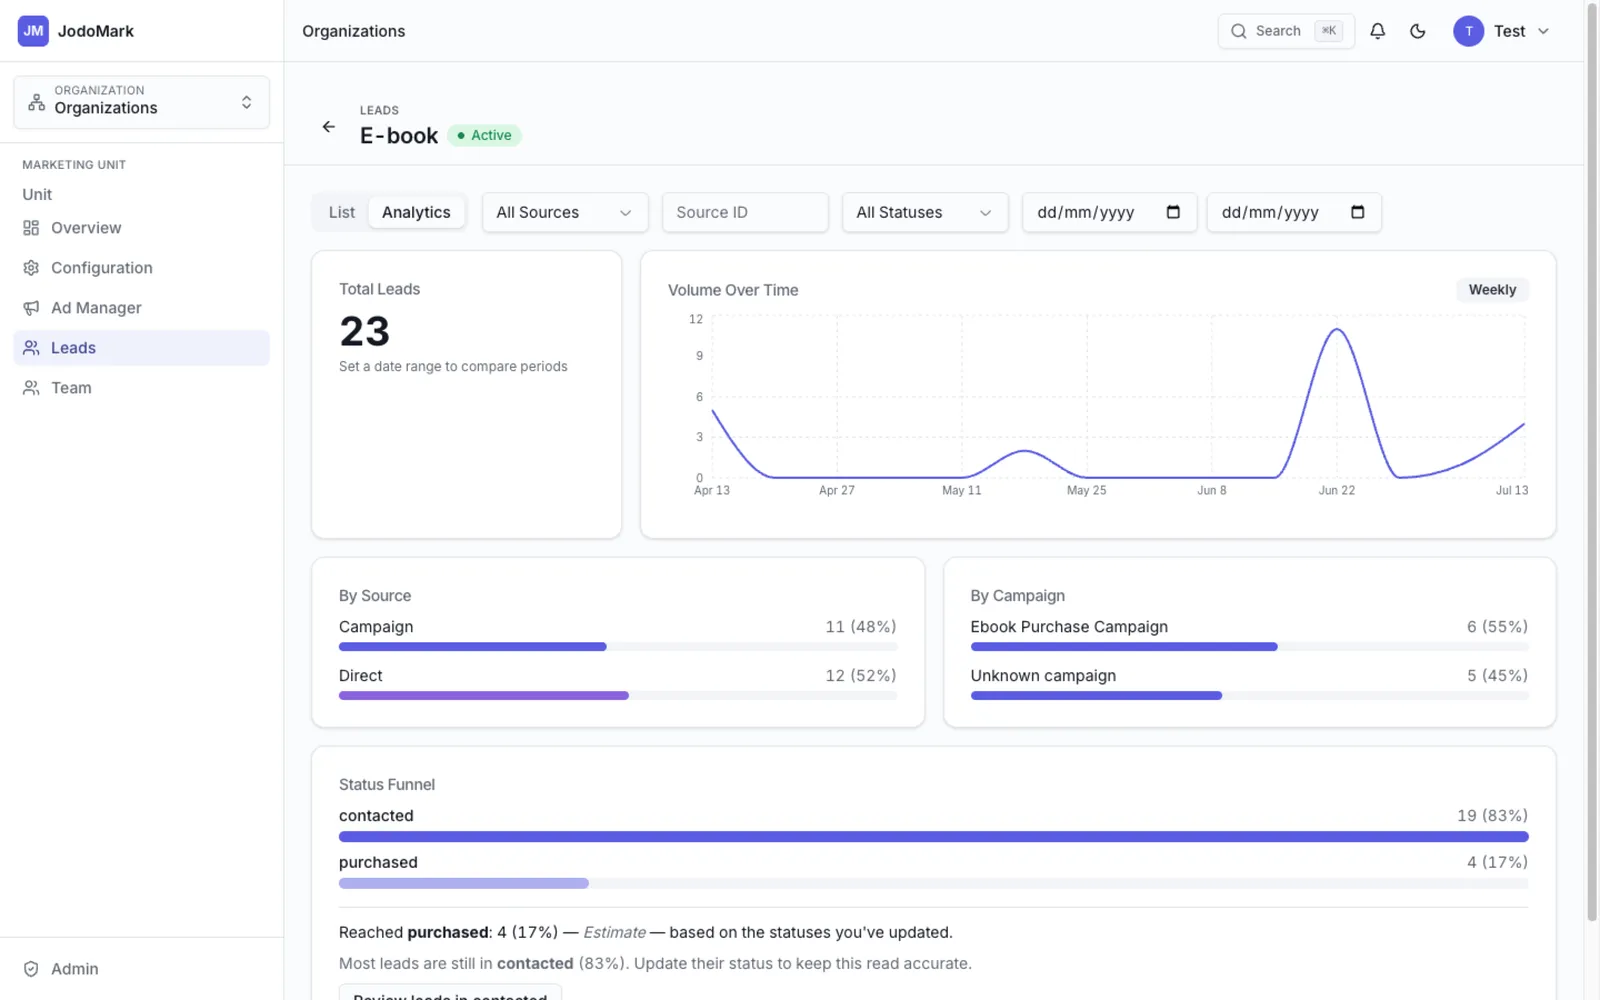The image size is (1600, 1000).
Task: Click the Overview grid icon
Action: tap(31, 228)
